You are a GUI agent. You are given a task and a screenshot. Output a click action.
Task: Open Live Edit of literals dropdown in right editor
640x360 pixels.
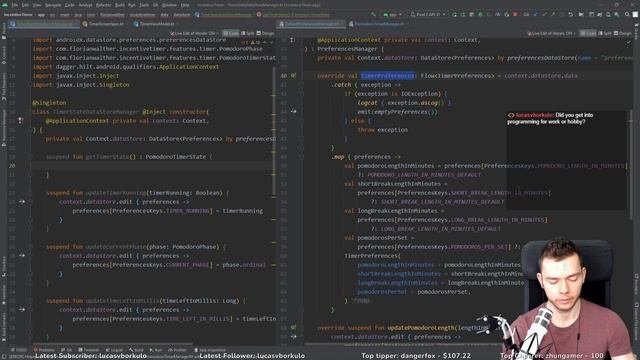coord(552,33)
